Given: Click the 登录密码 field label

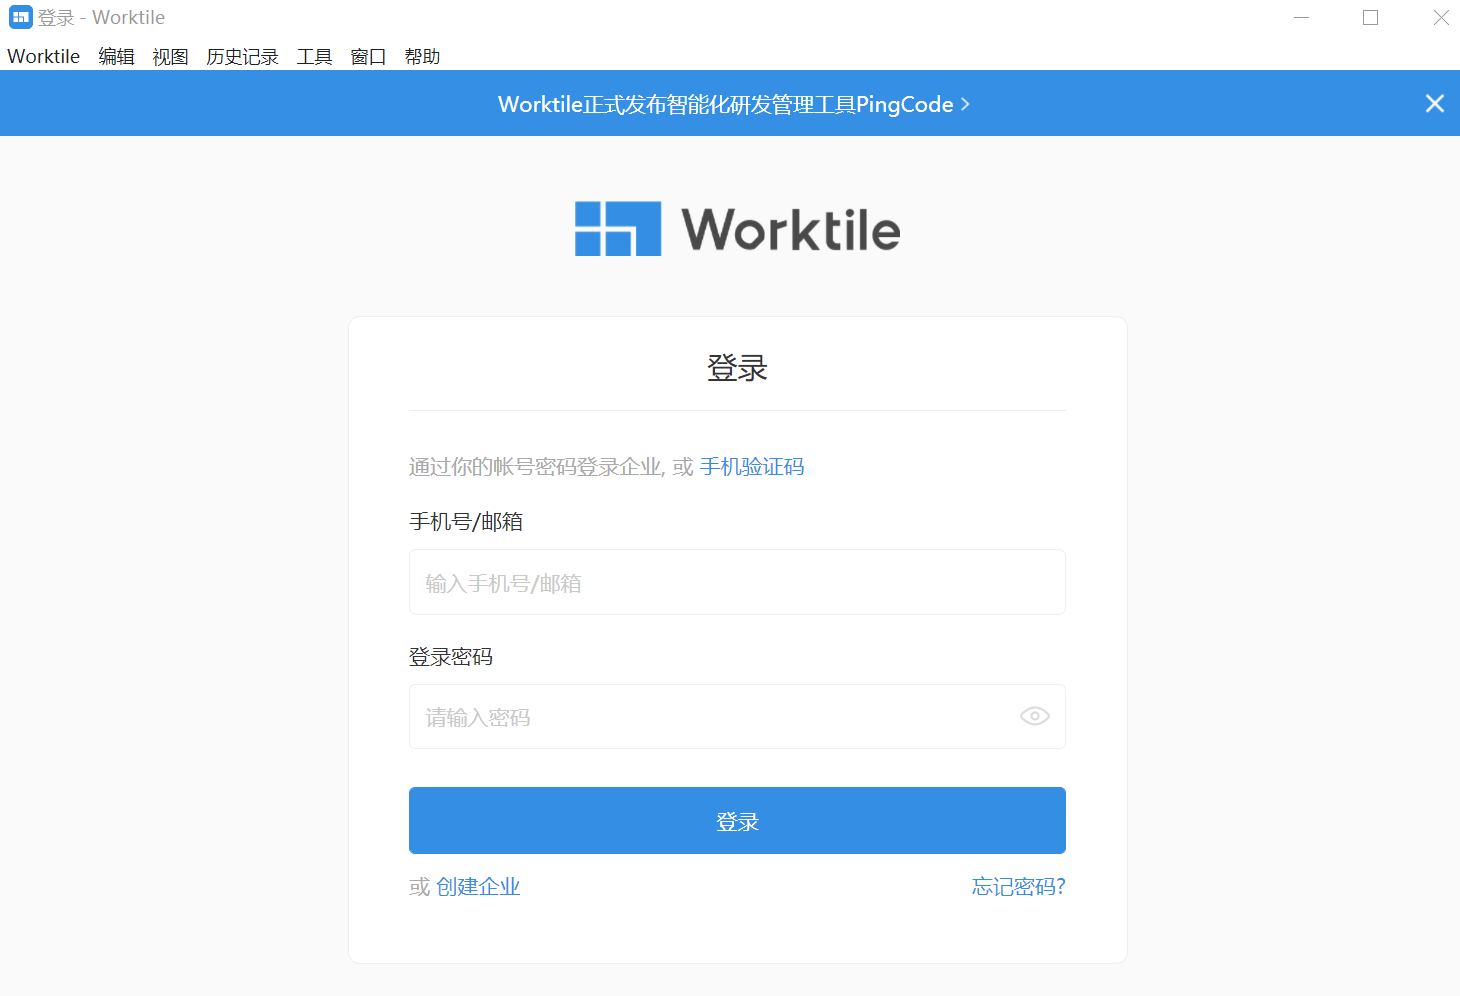Looking at the screenshot, I should (451, 657).
